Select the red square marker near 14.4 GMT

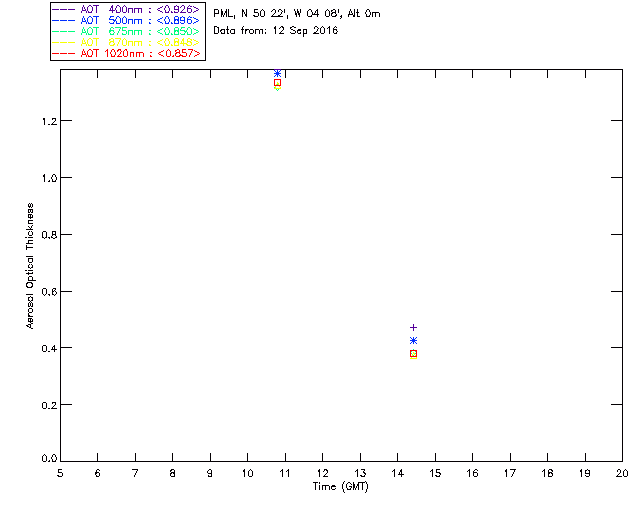413,354
